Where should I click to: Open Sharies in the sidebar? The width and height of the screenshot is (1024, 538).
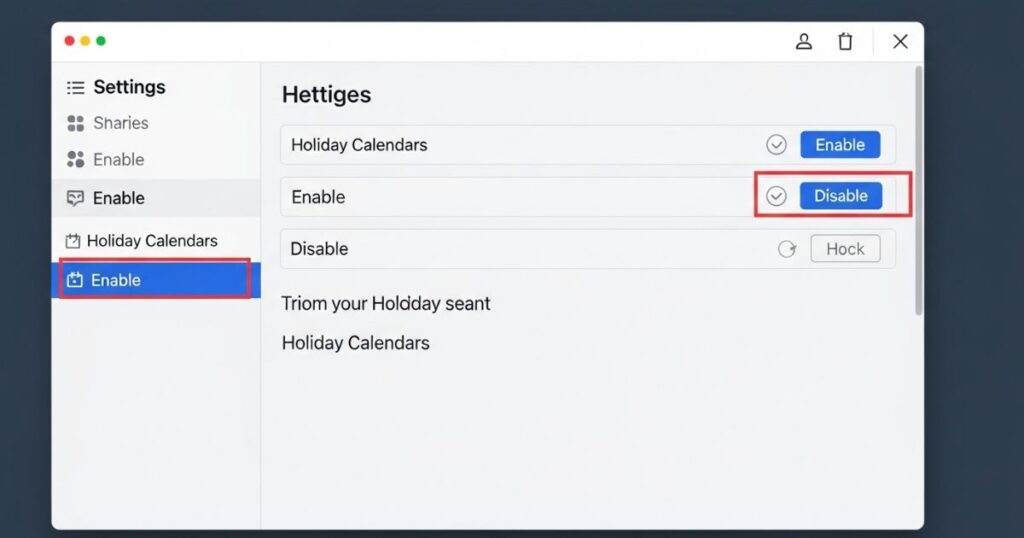pyautogui.click(x=120, y=124)
